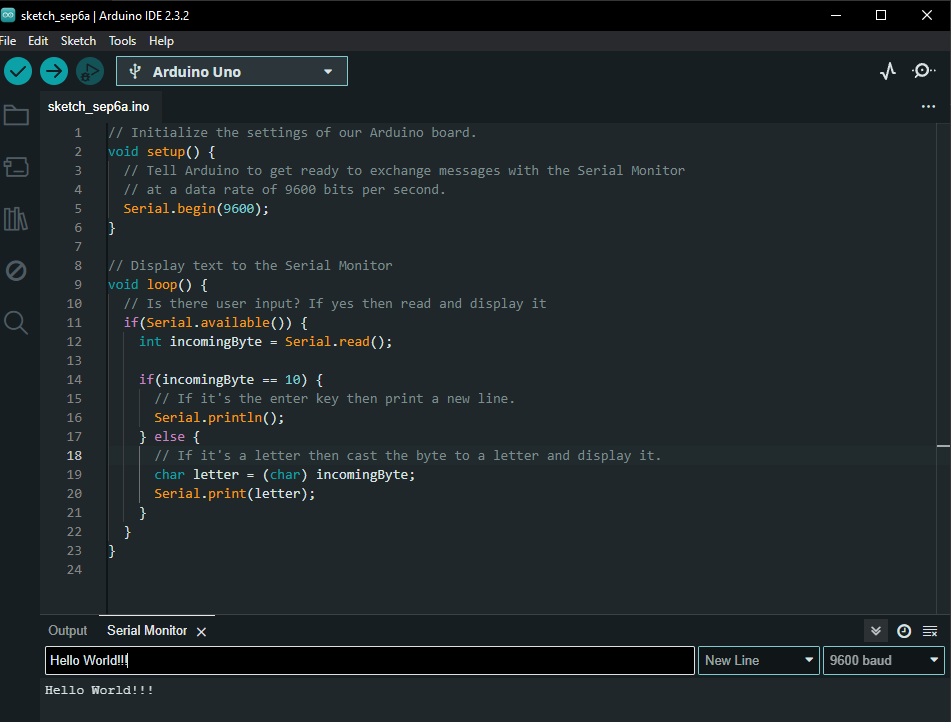
Task: Click the Serial.begin(9600); code line
Action: tap(196, 209)
